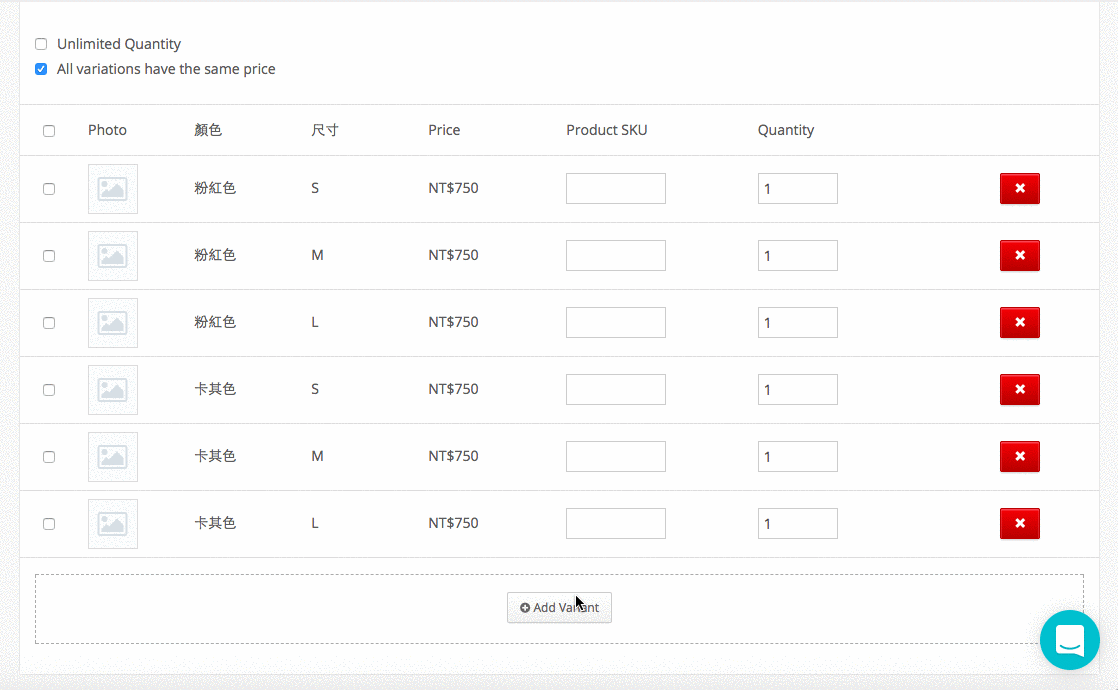The image size is (1118, 690).
Task: Uncheck All variations have the same price
Action: click(x=41, y=69)
